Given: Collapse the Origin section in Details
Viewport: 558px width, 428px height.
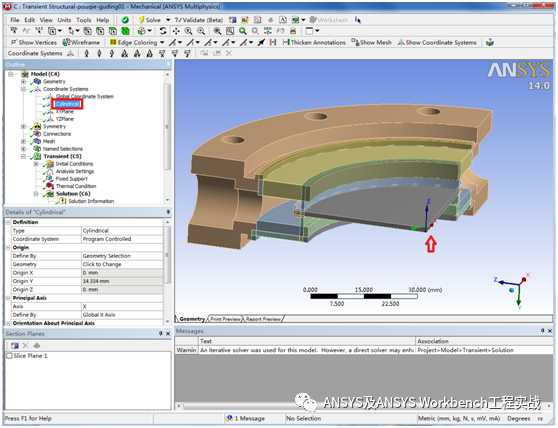Looking at the screenshot, I should [8, 247].
